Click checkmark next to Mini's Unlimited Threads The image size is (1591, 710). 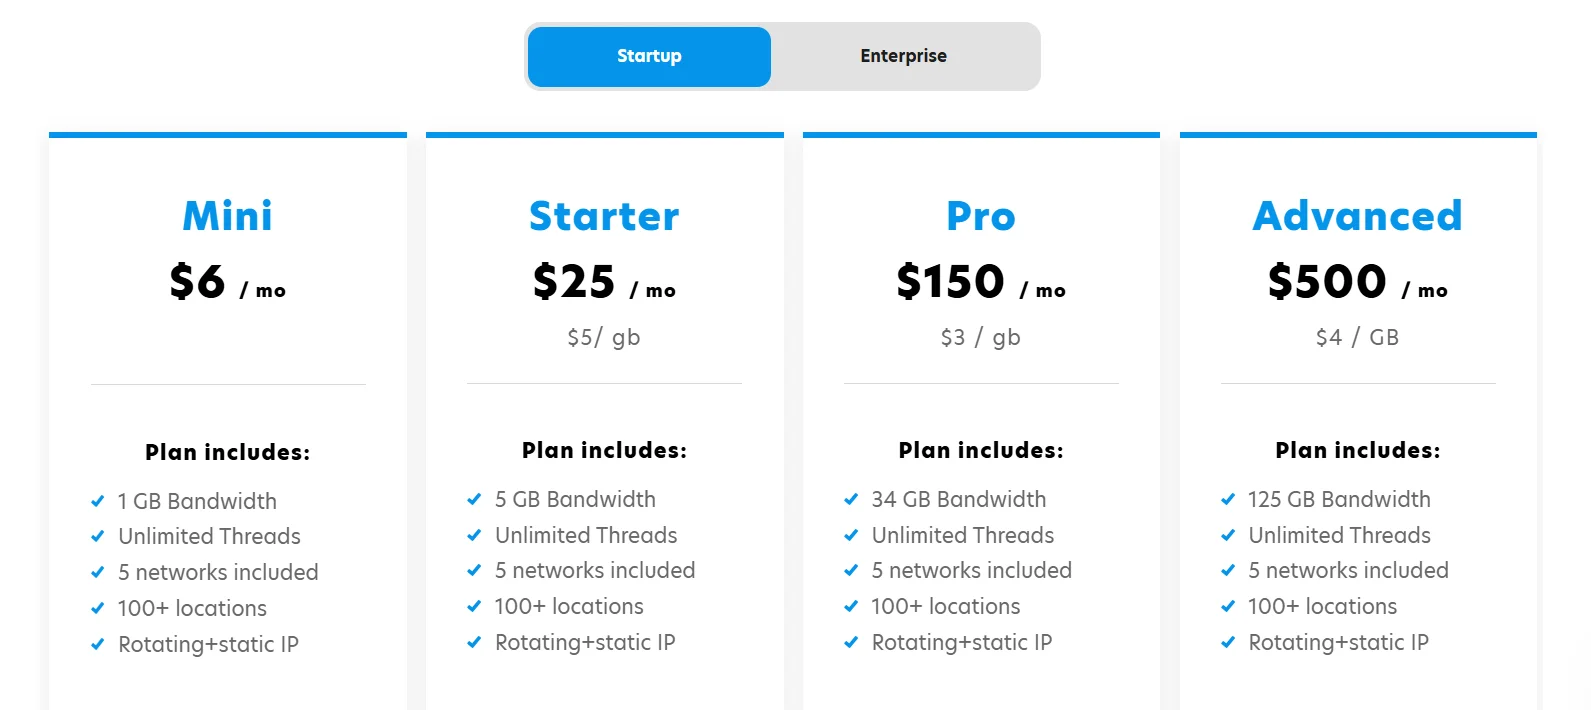coord(98,536)
